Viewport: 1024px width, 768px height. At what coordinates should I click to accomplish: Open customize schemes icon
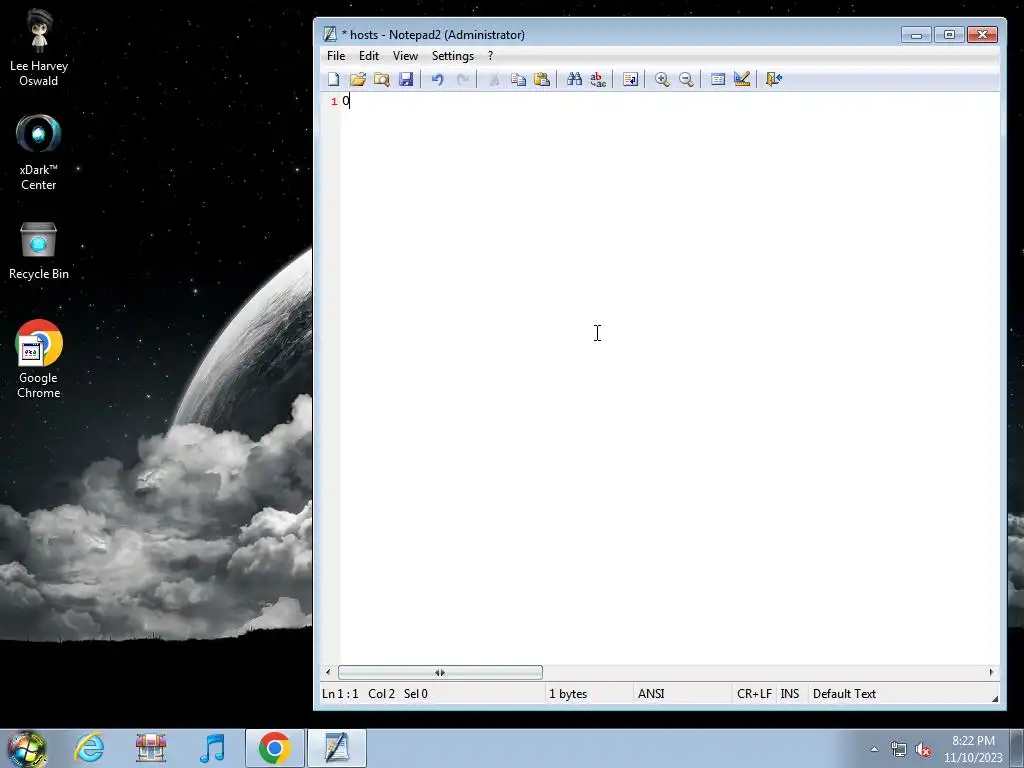(742, 80)
